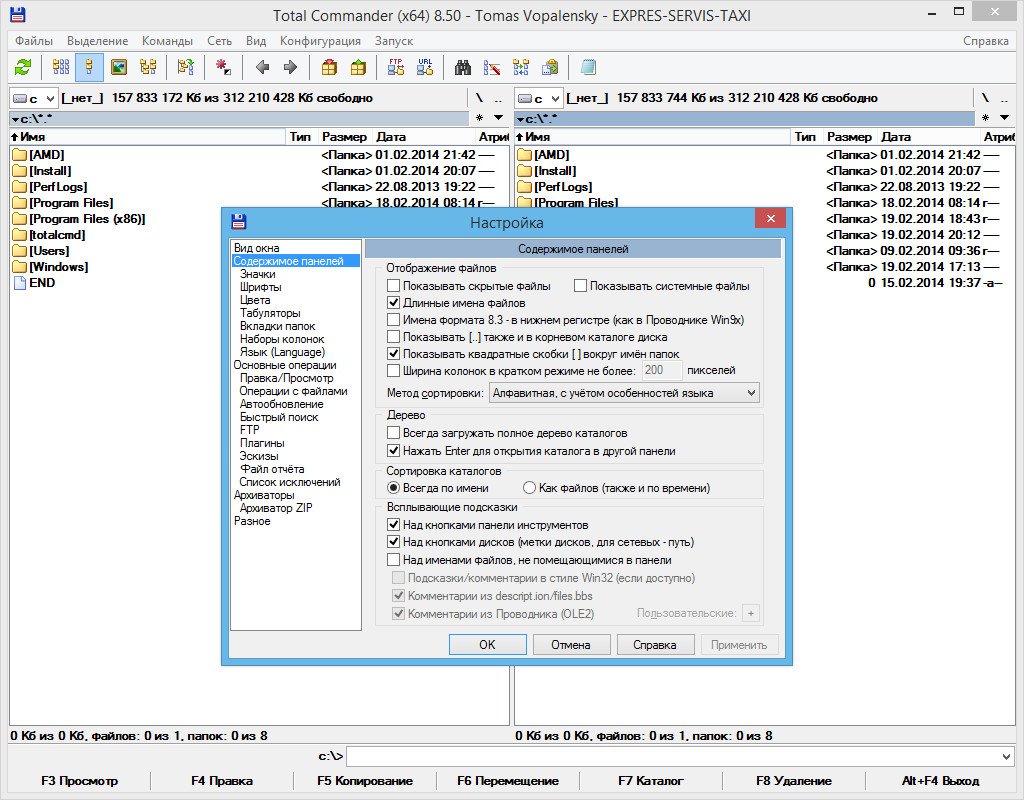This screenshot has width=1024, height=800.
Task: Switch to brief file list view icon
Action: click(61, 67)
